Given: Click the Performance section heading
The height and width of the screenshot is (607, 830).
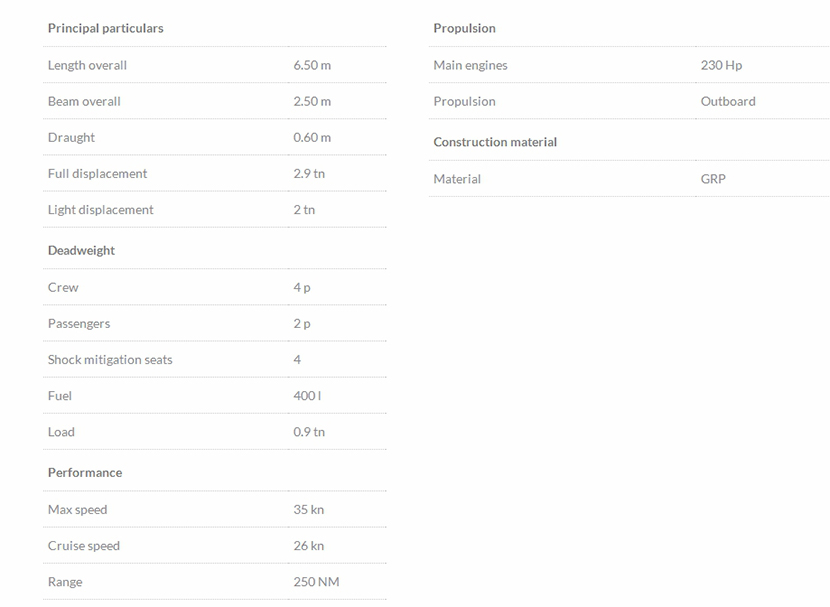Looking at the screenshot, I should pyautogui.click(x=85, y=472).
